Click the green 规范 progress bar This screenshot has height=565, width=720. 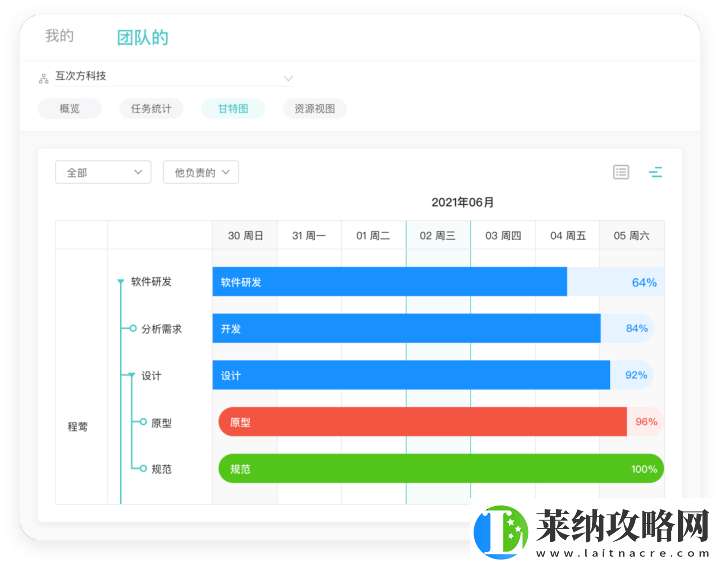click(x=441, y=469)
